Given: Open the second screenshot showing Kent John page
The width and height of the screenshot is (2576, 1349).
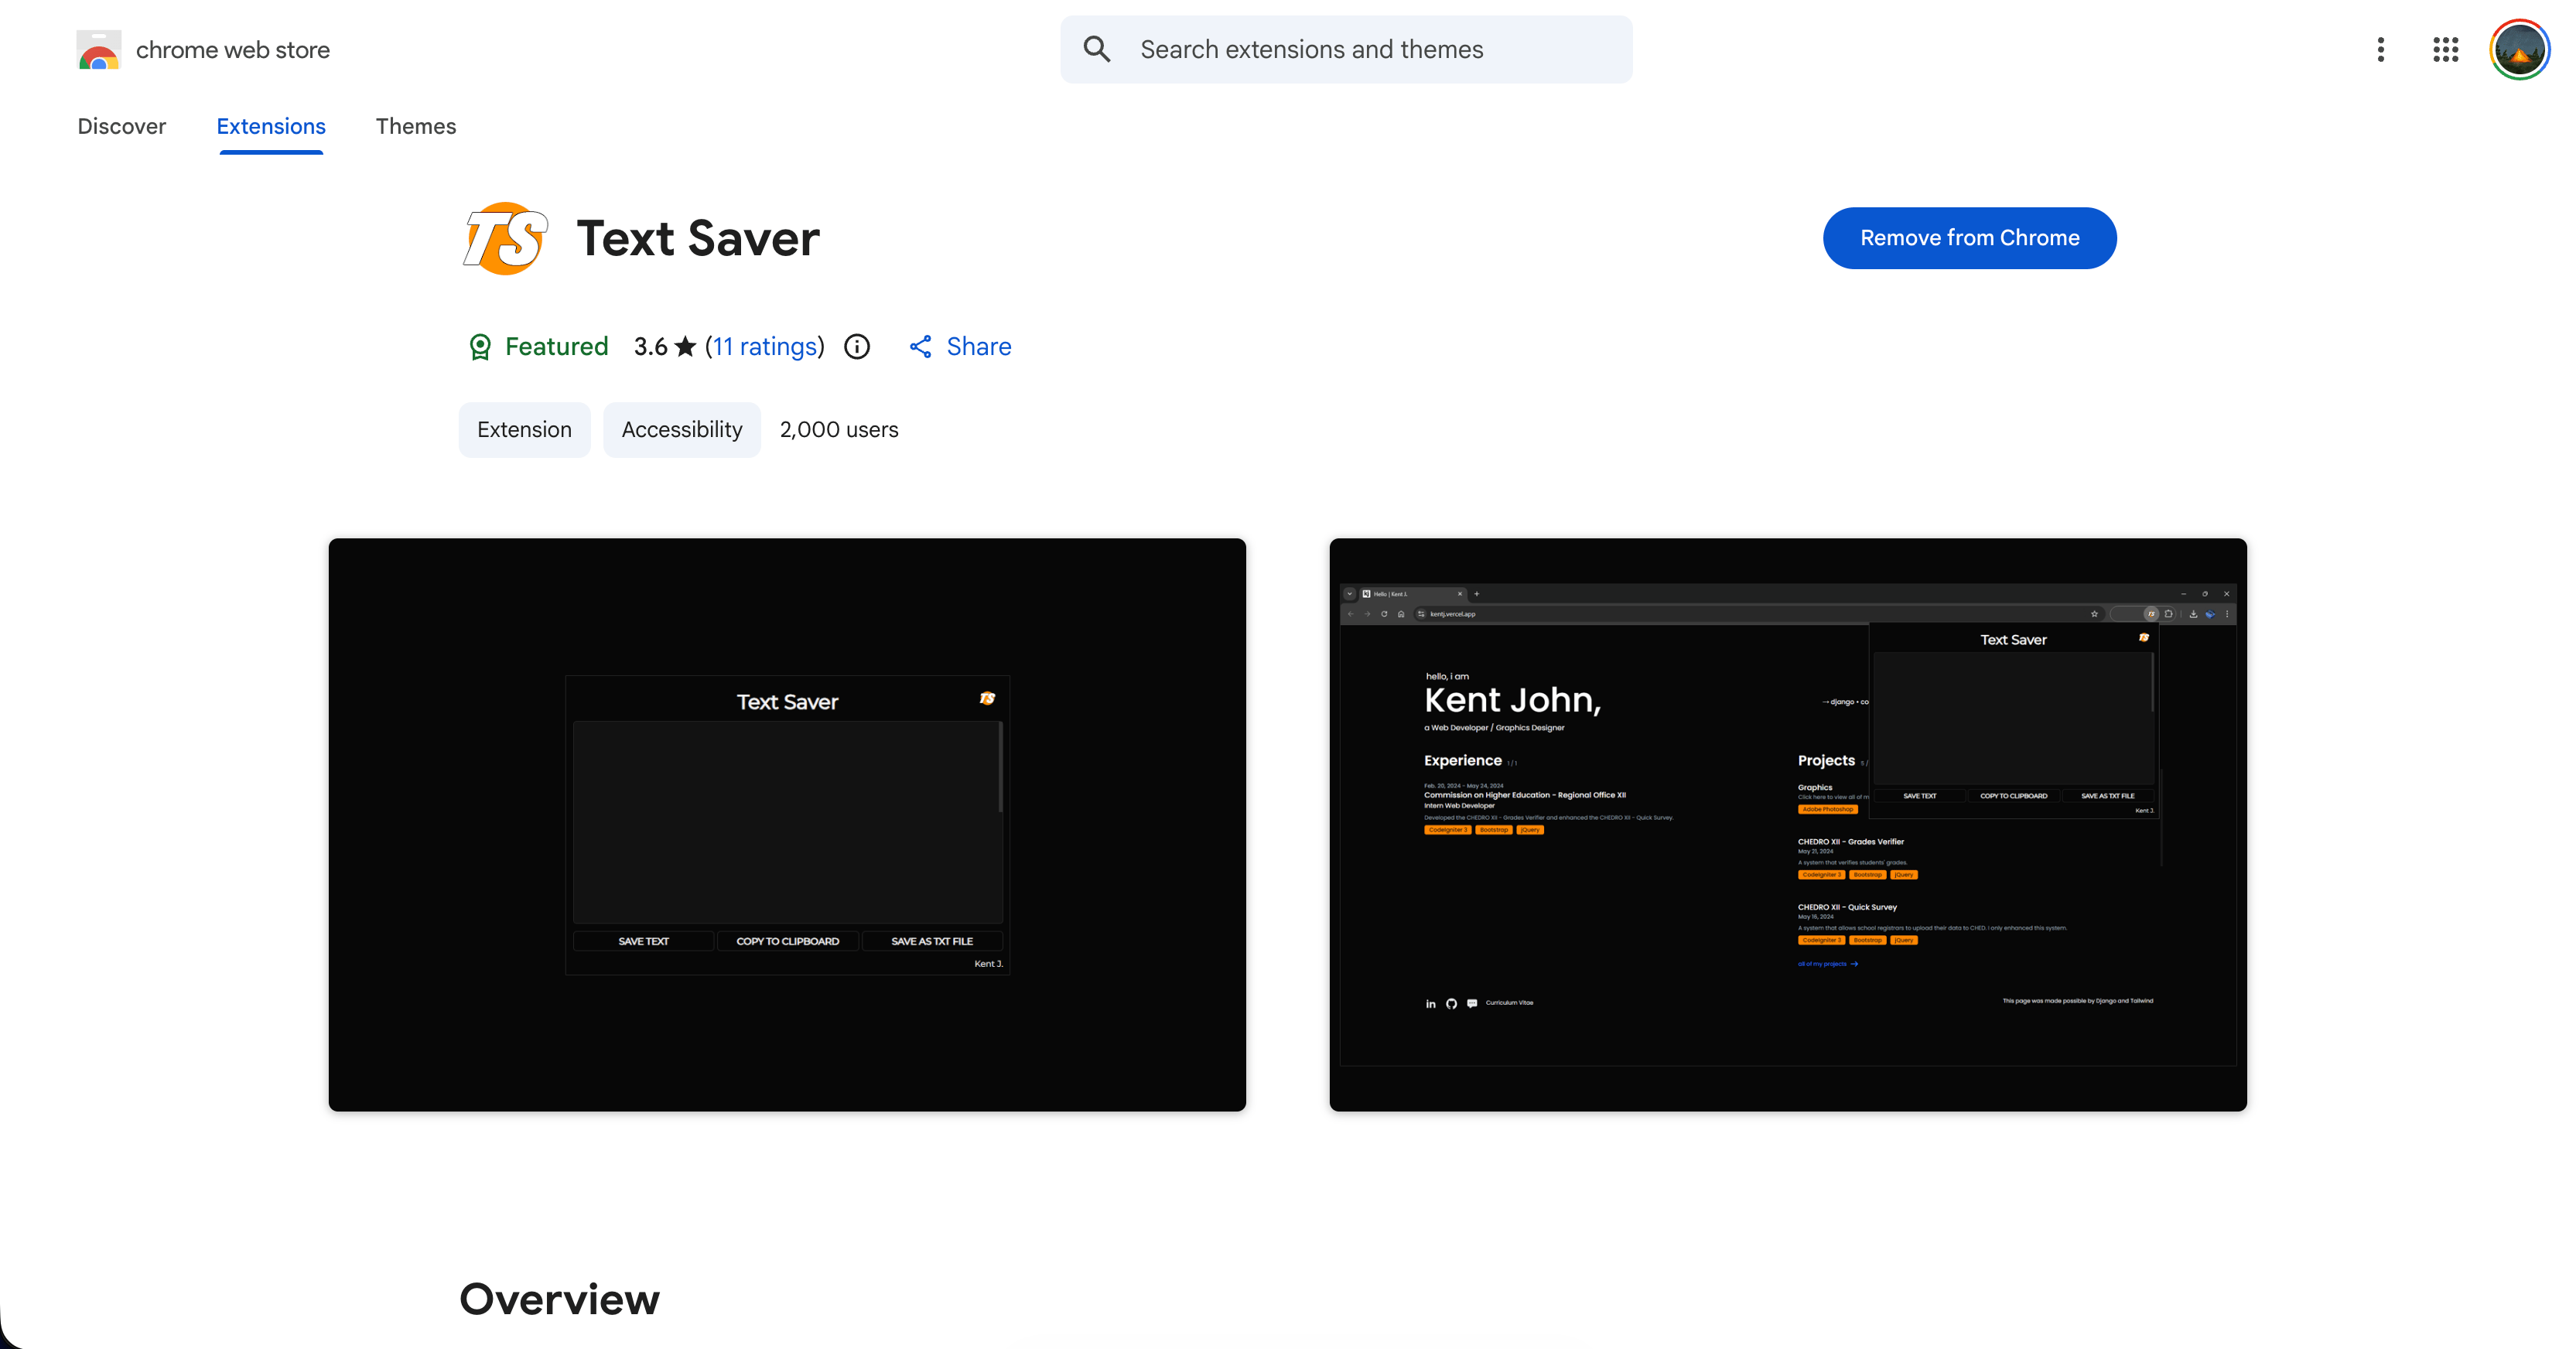Looking at the screenshot, I should pyautogui.click(x=1788, y=825).
